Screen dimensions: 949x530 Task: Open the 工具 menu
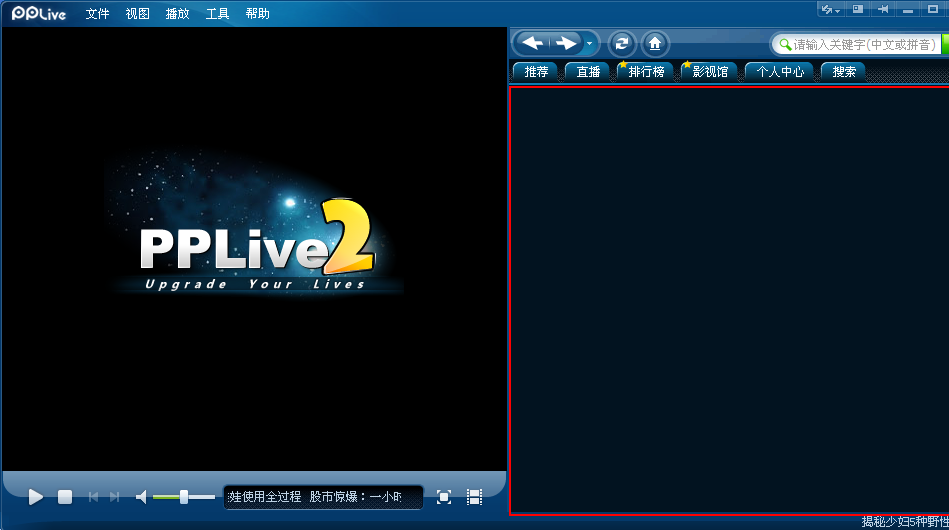click(x=217, y=13)
